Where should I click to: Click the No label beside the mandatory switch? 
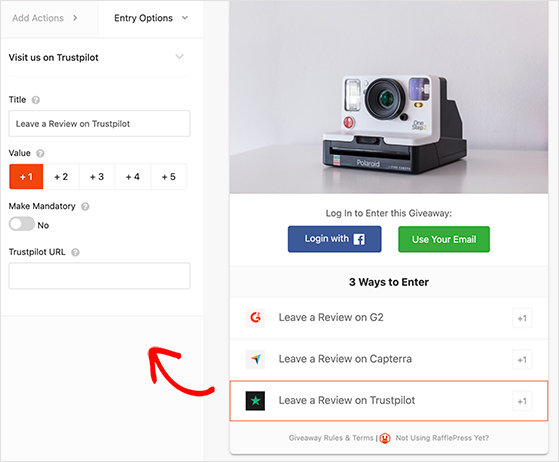click(43, 225)
